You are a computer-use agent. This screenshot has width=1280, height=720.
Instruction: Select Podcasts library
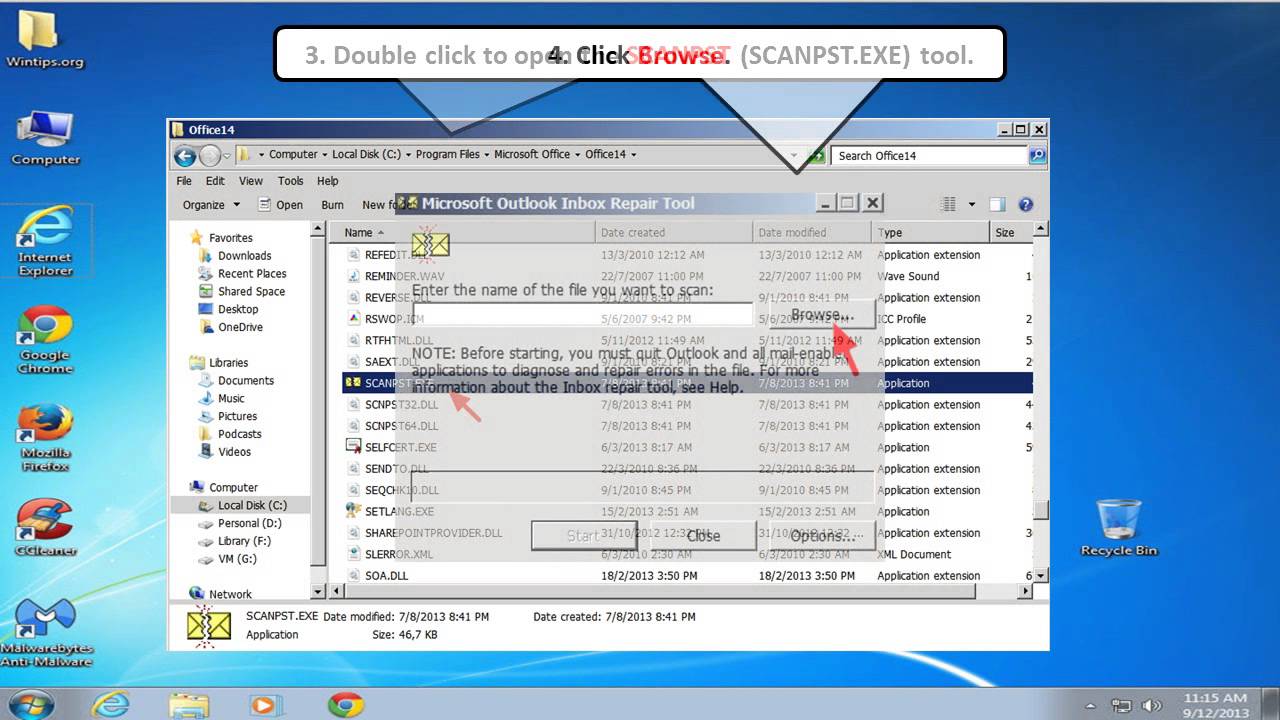click(239, 435)
